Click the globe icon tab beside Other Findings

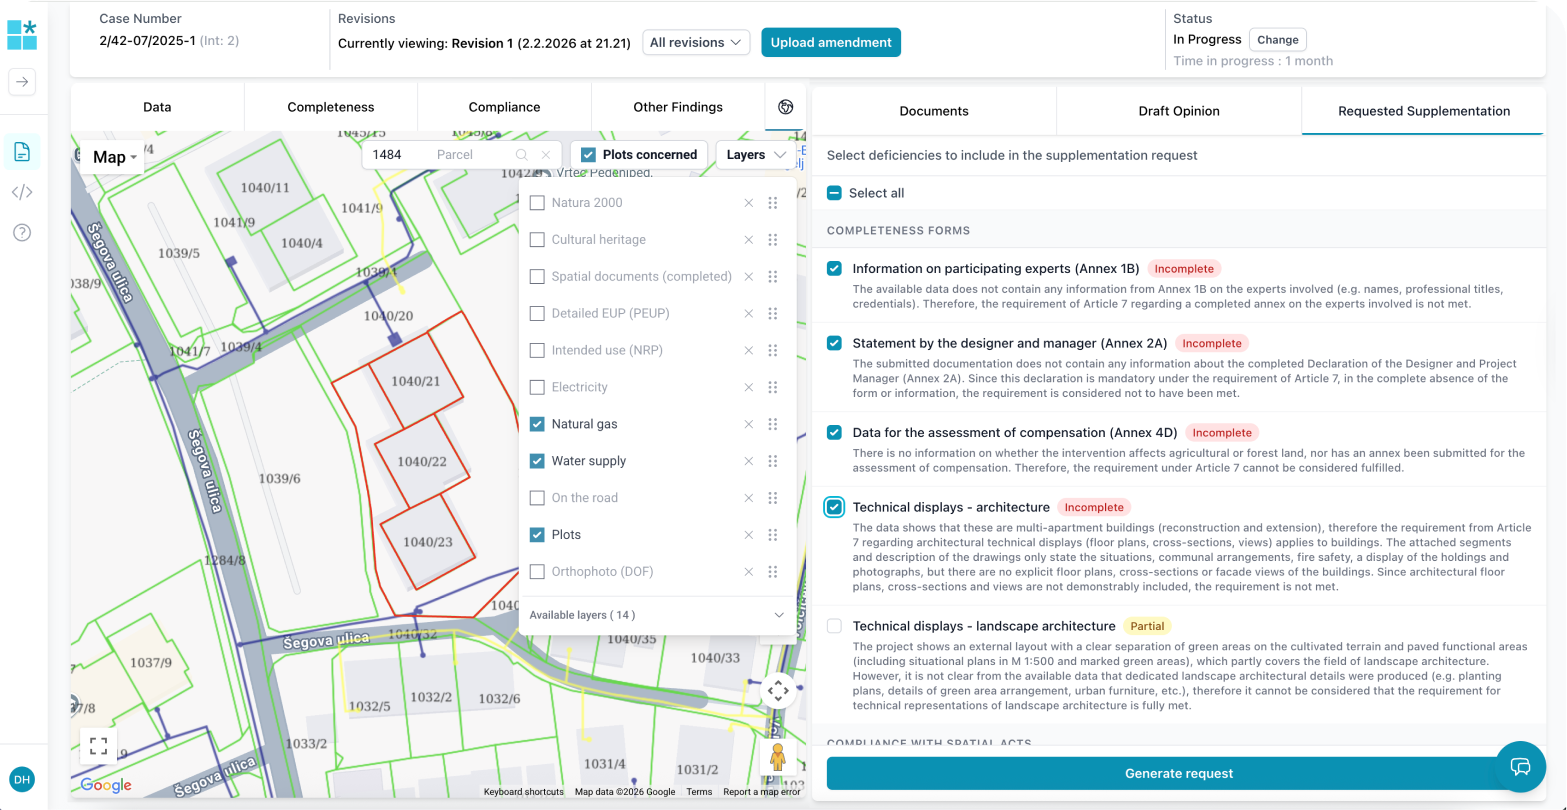click(x=785, y=107)
